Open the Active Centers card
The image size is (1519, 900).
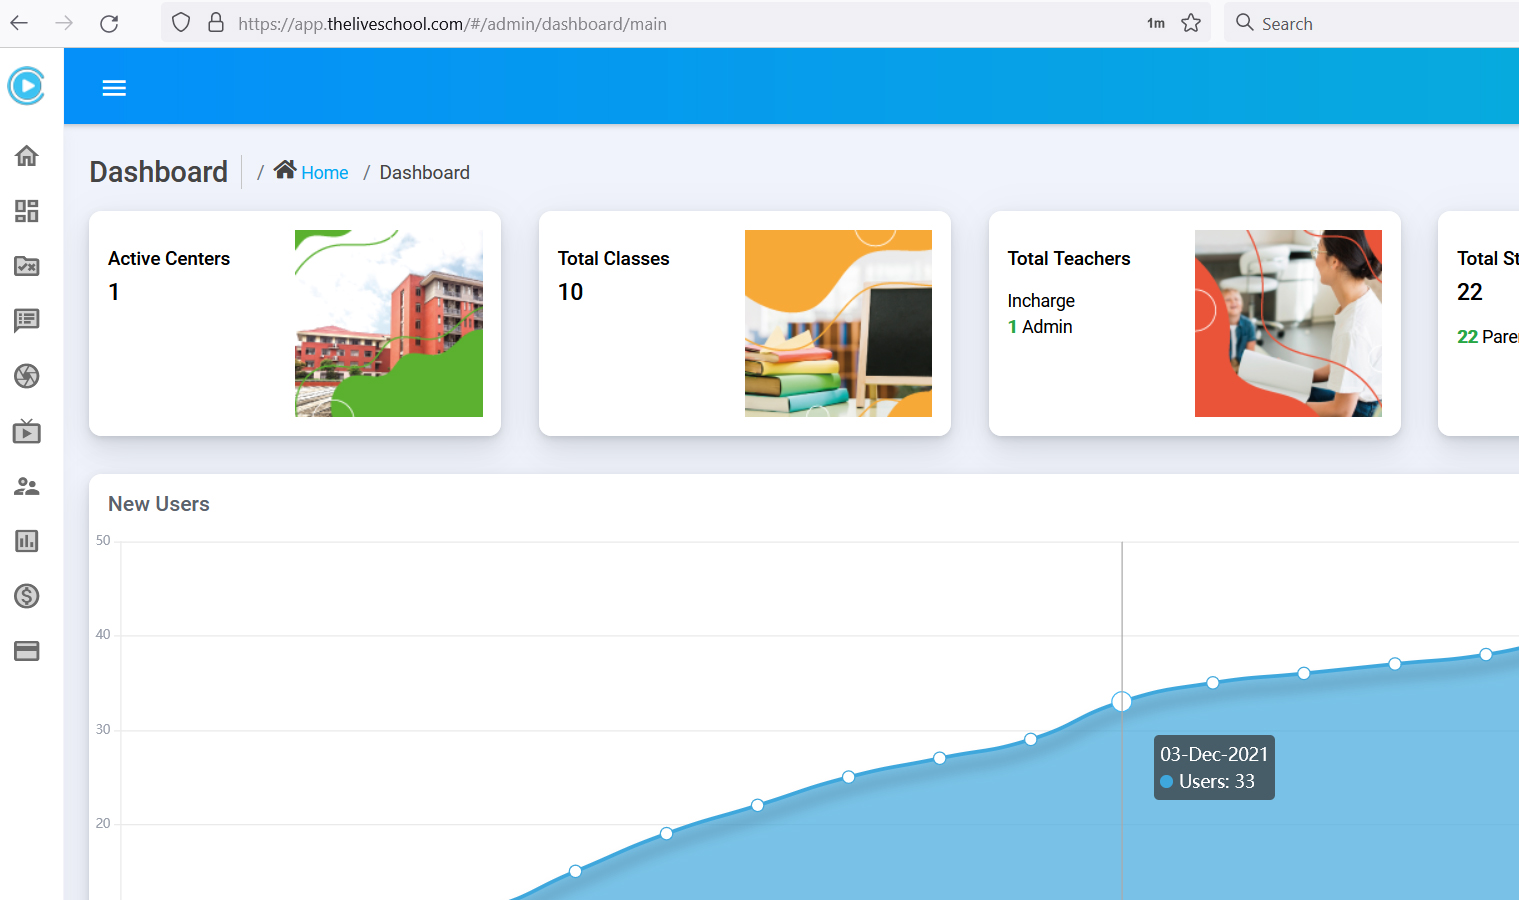(294, 323)
